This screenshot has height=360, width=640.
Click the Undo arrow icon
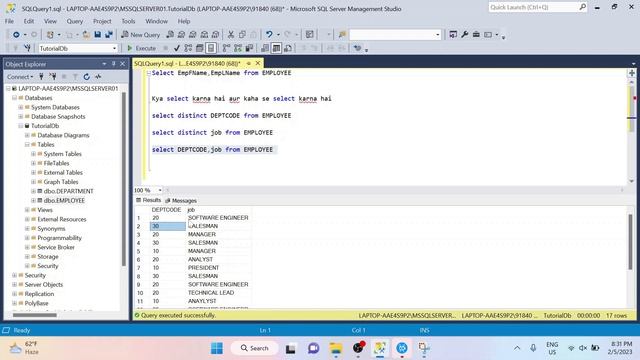point(269,35)
